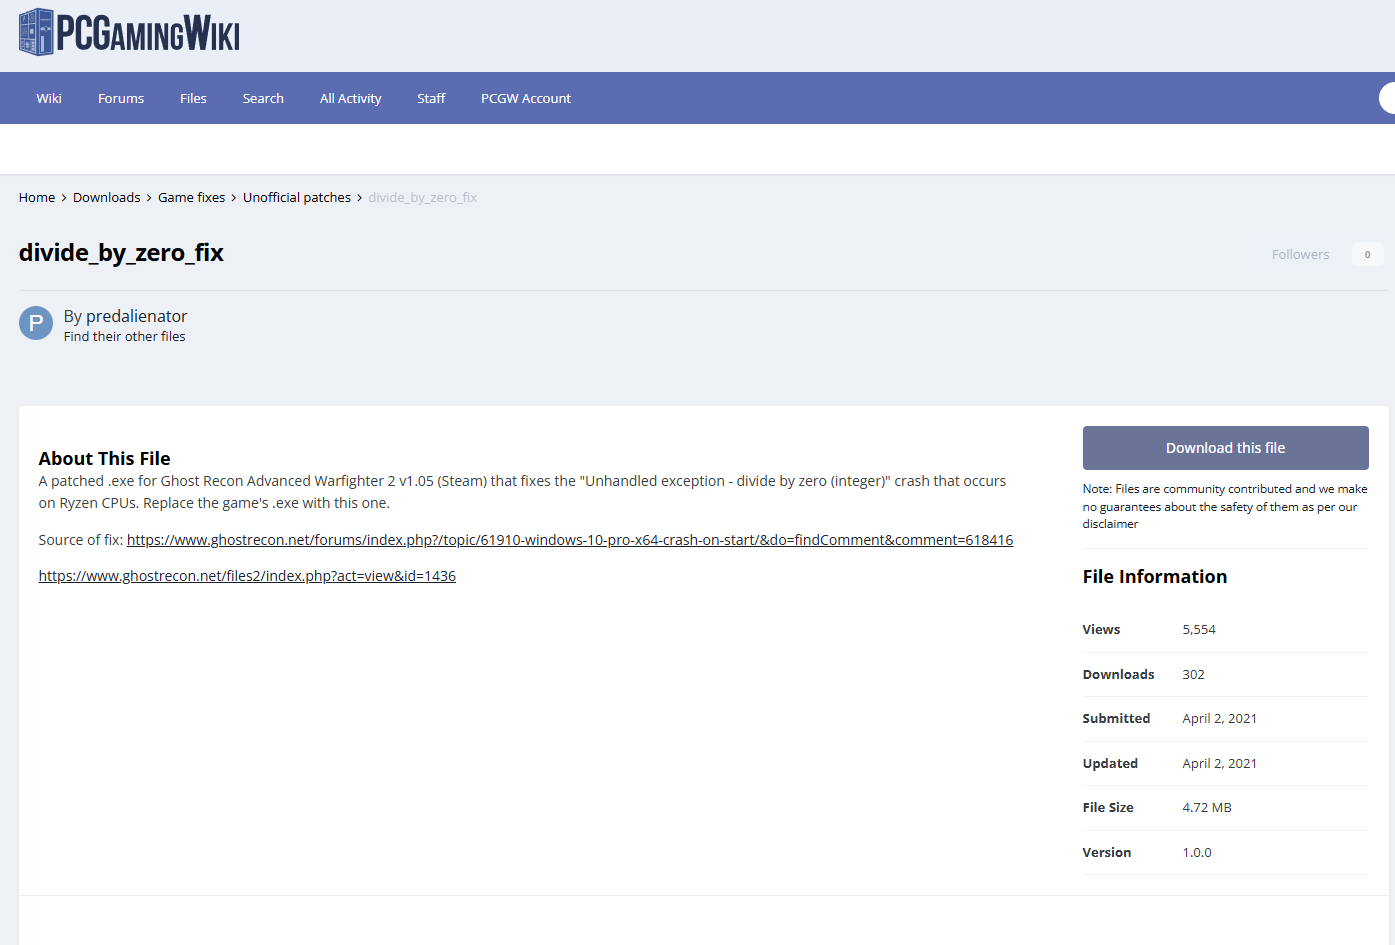Click Find their other files
The width and height of the screenshot is (1395, 945).
tap(125, 337)
